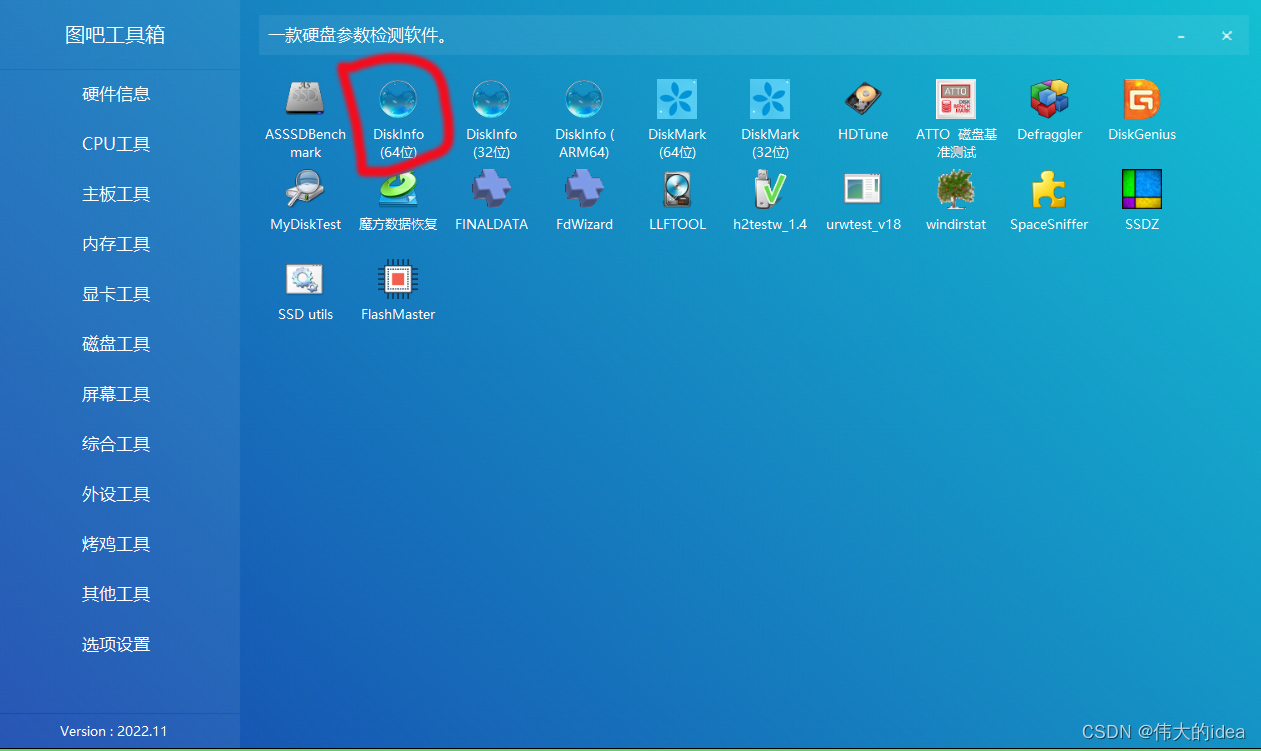Screen dimensions: 1261x751
Task: Choose 磁盘工具 in the sidebar
Action: (116, 344)
